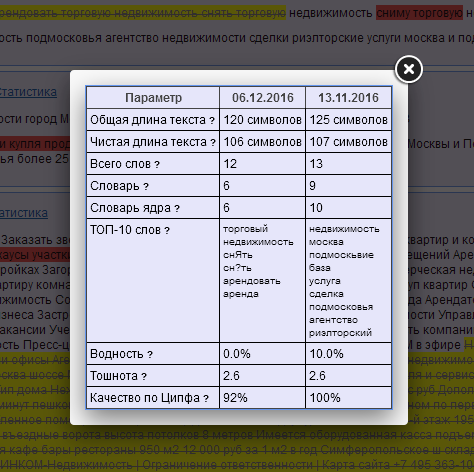Show help for Чистая длина текста
The height and width of the screenshot is (472, 474).
pos(213,143)
